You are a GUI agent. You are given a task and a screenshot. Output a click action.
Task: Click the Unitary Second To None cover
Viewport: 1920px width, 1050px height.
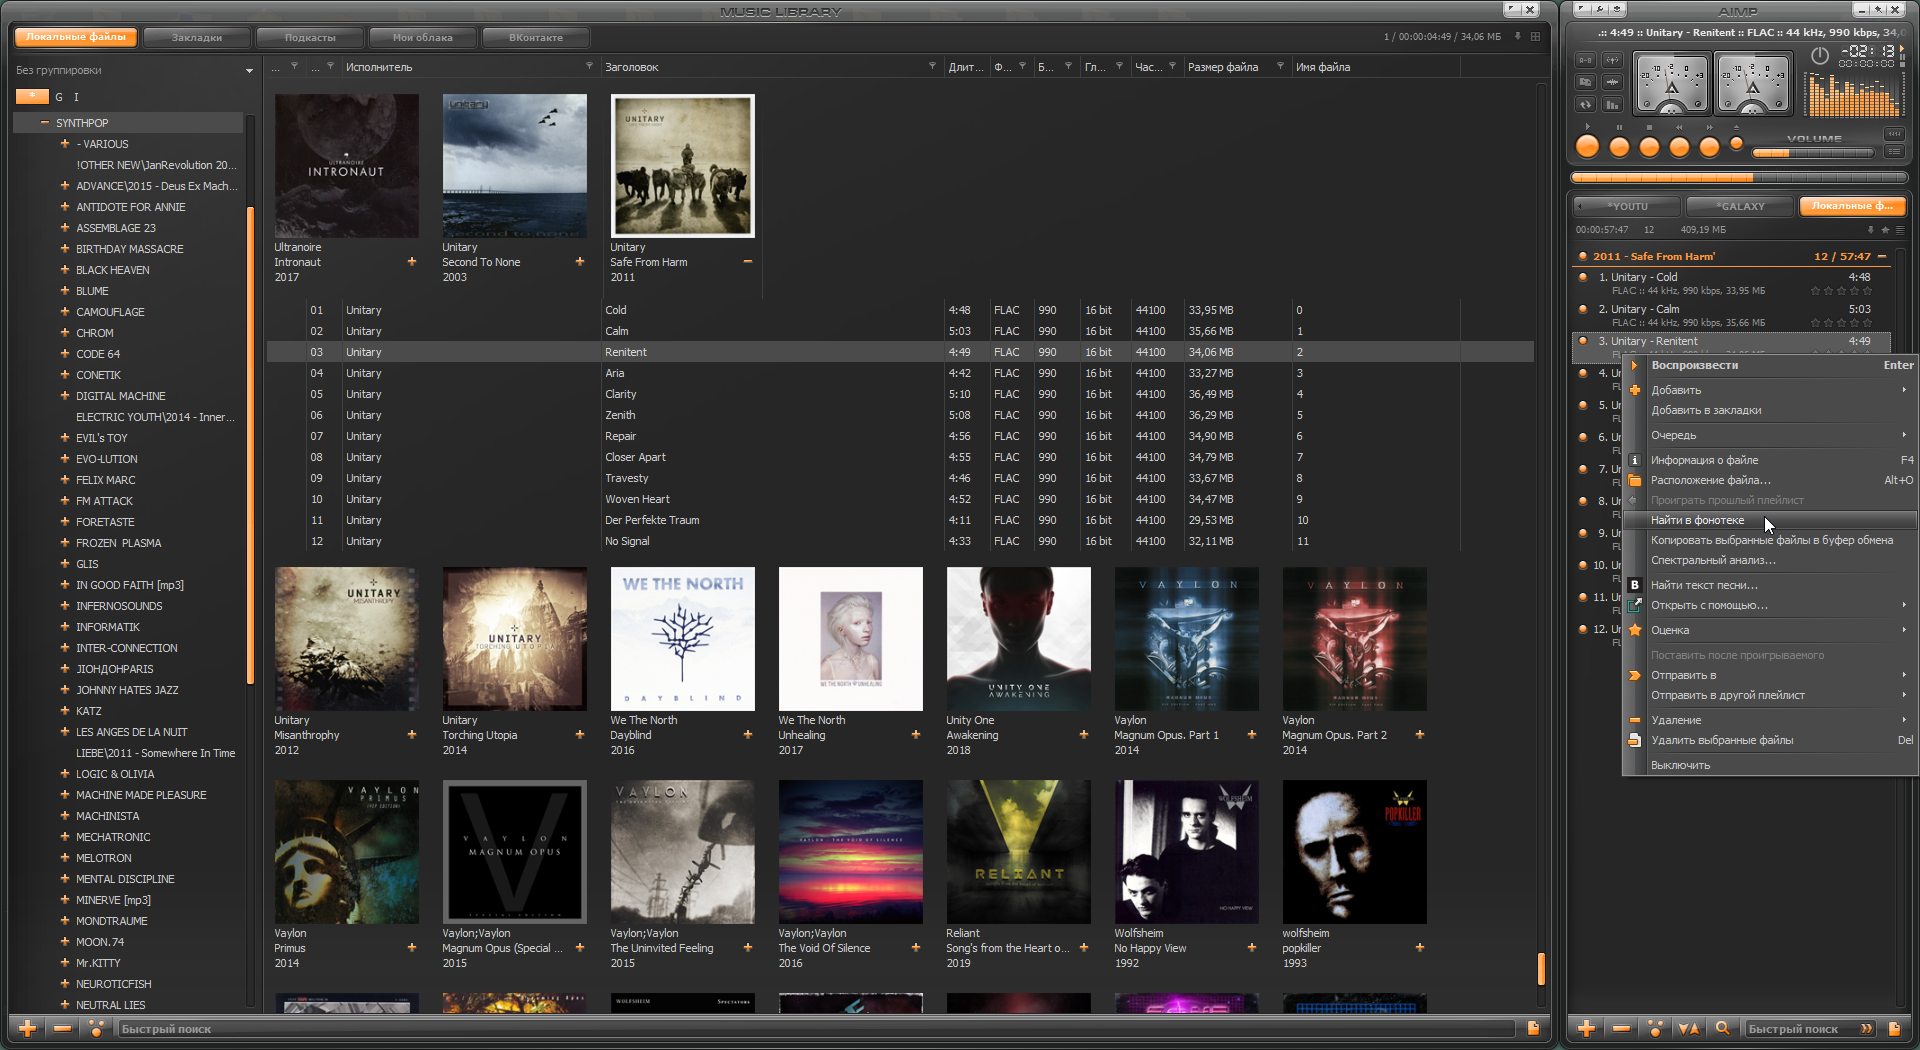click(515, 166)
